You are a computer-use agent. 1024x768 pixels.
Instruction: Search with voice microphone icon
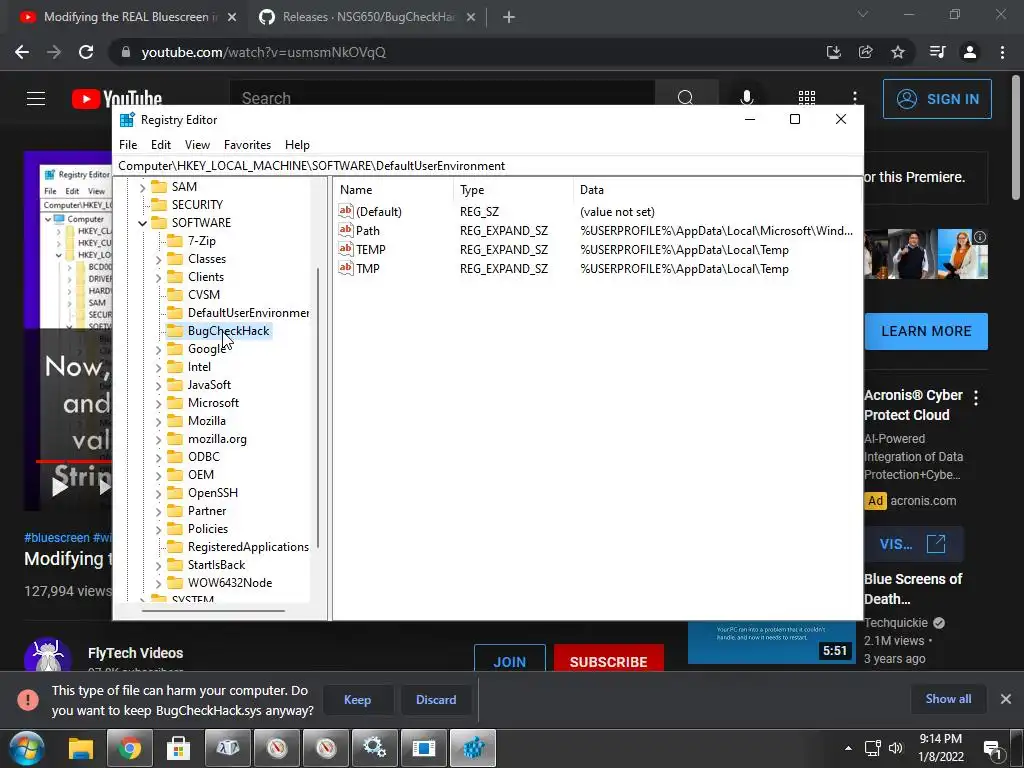[746, 99]
